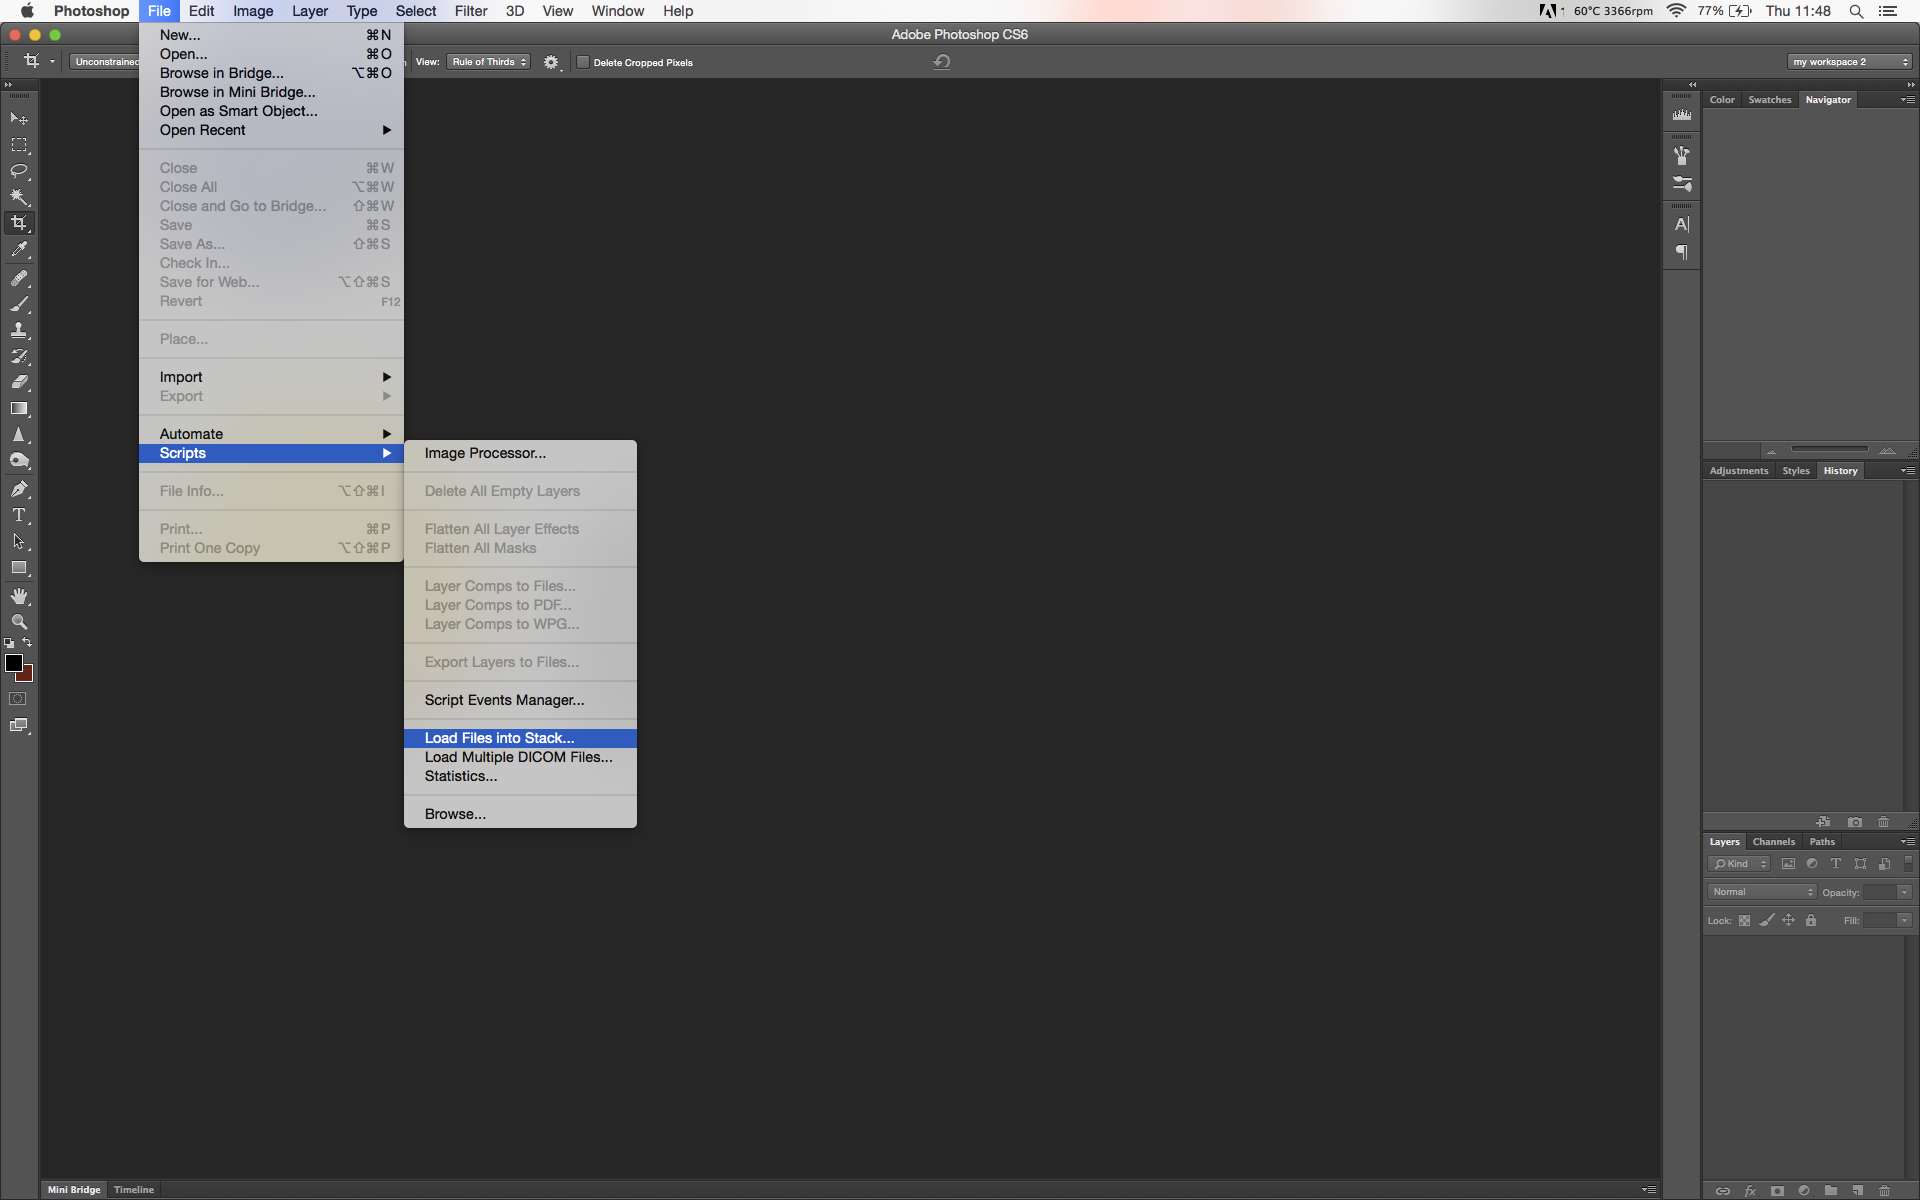Choose Script Events Manager menu item
The height and width of the screenshot is (1200, 1920).
click(x=520, y=700)
